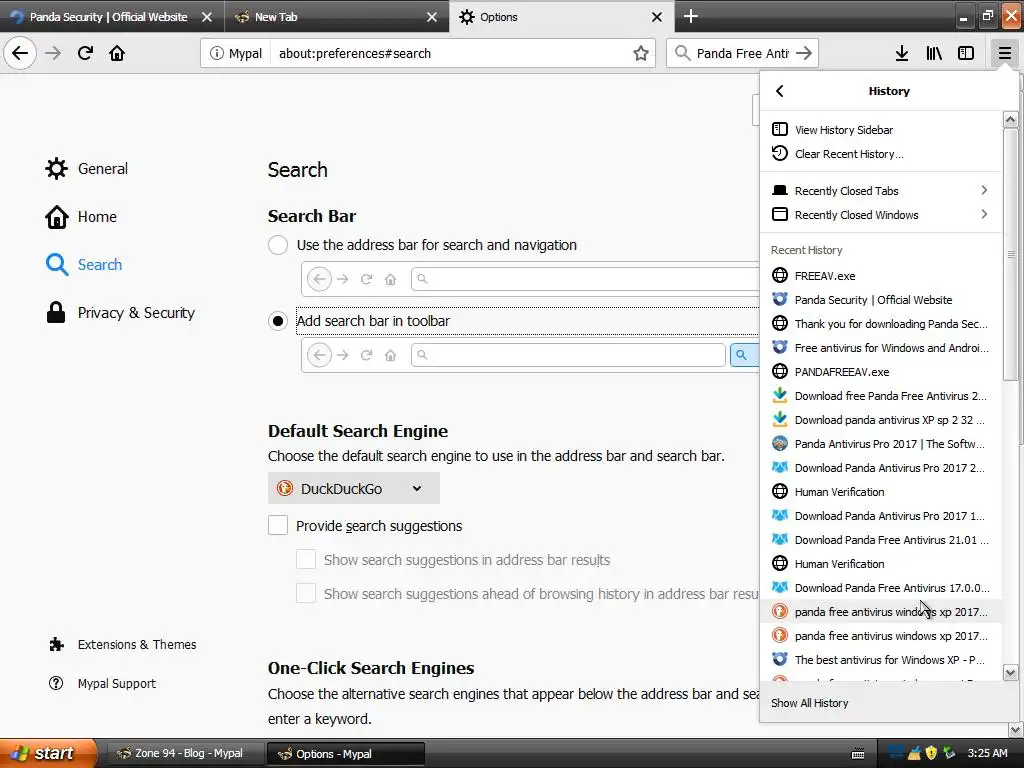Screen dimensions: 1024x768
Task: Select address bar for search and navigation
Action: (278, 245)
